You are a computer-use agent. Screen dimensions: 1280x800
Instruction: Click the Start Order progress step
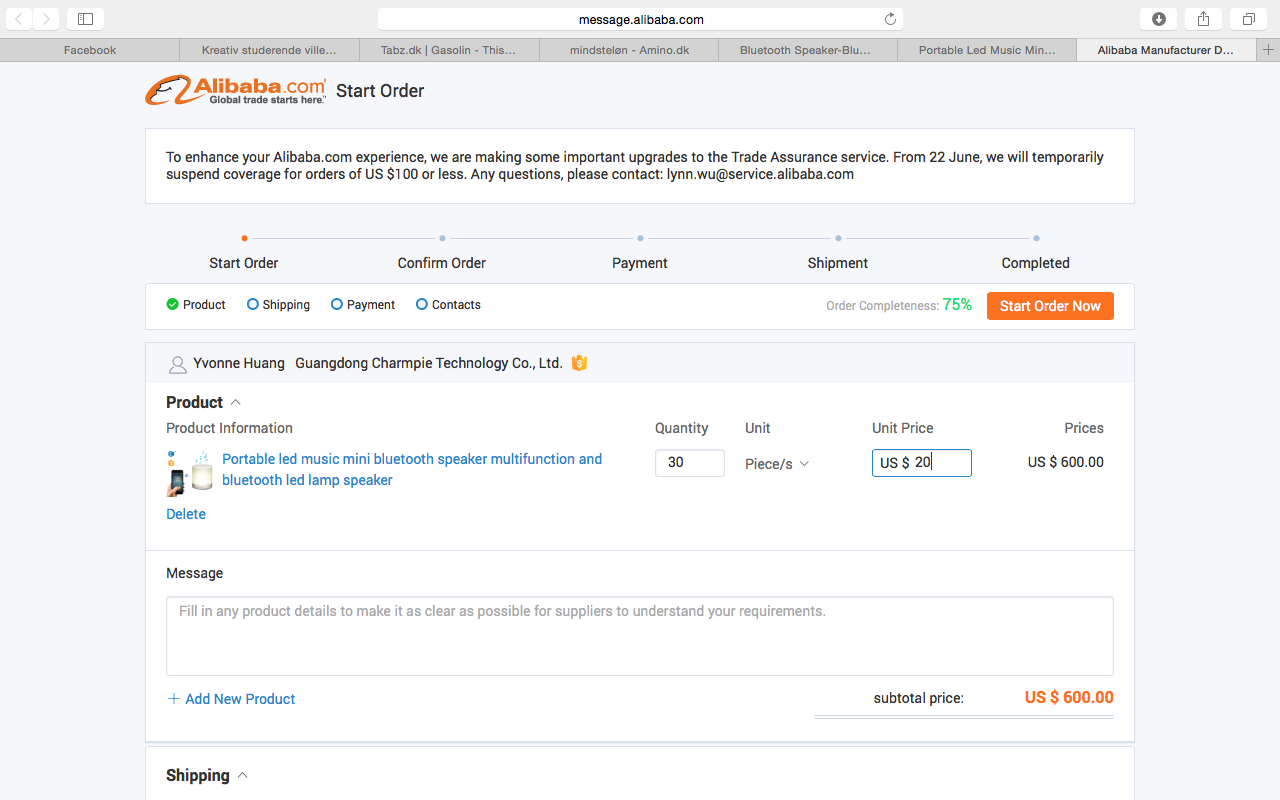coord(244,263)
